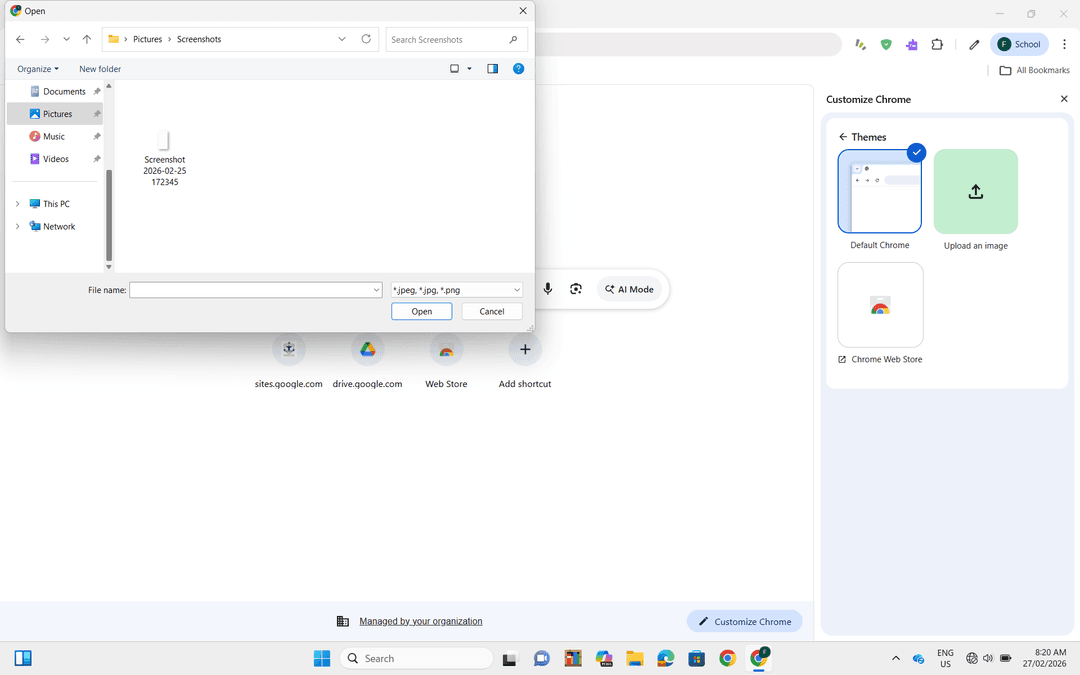1080x675 pixels.
Task: Select the Default Chrome theme
Action: (x=879, y=192)
